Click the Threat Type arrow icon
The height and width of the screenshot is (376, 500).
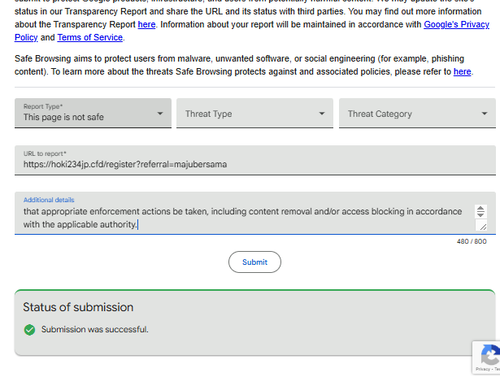click(322, 114)
